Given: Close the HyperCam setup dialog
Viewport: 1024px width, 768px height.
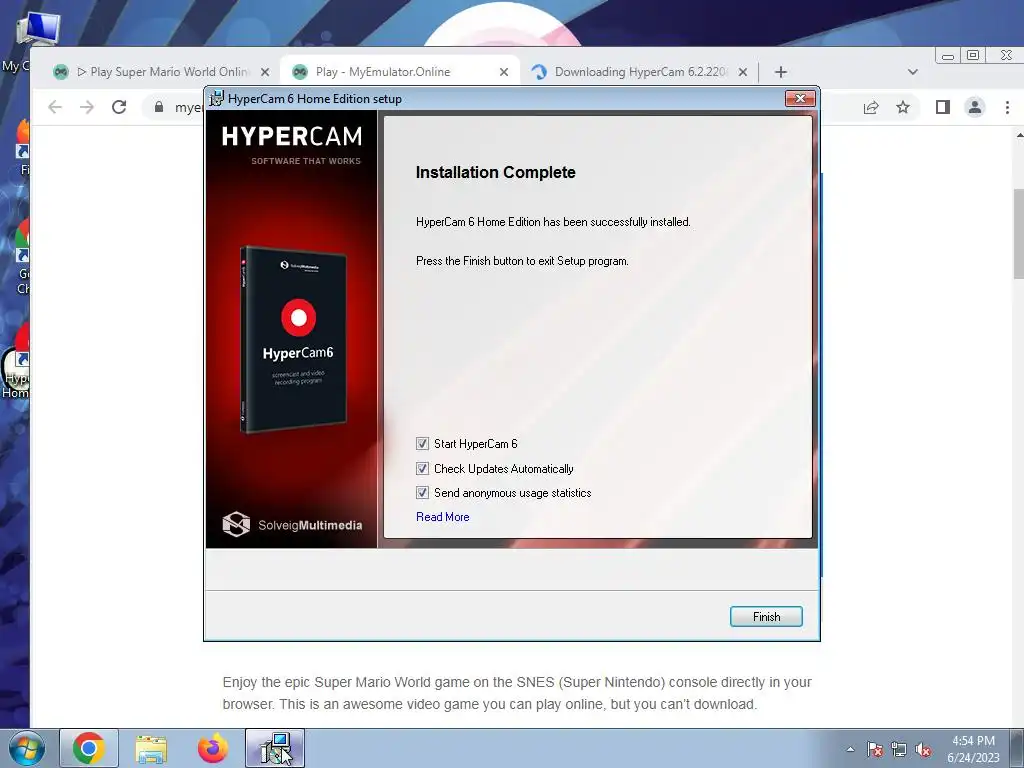Looking at the screenshot, I should pyautogui.click(x=800, y=99).
